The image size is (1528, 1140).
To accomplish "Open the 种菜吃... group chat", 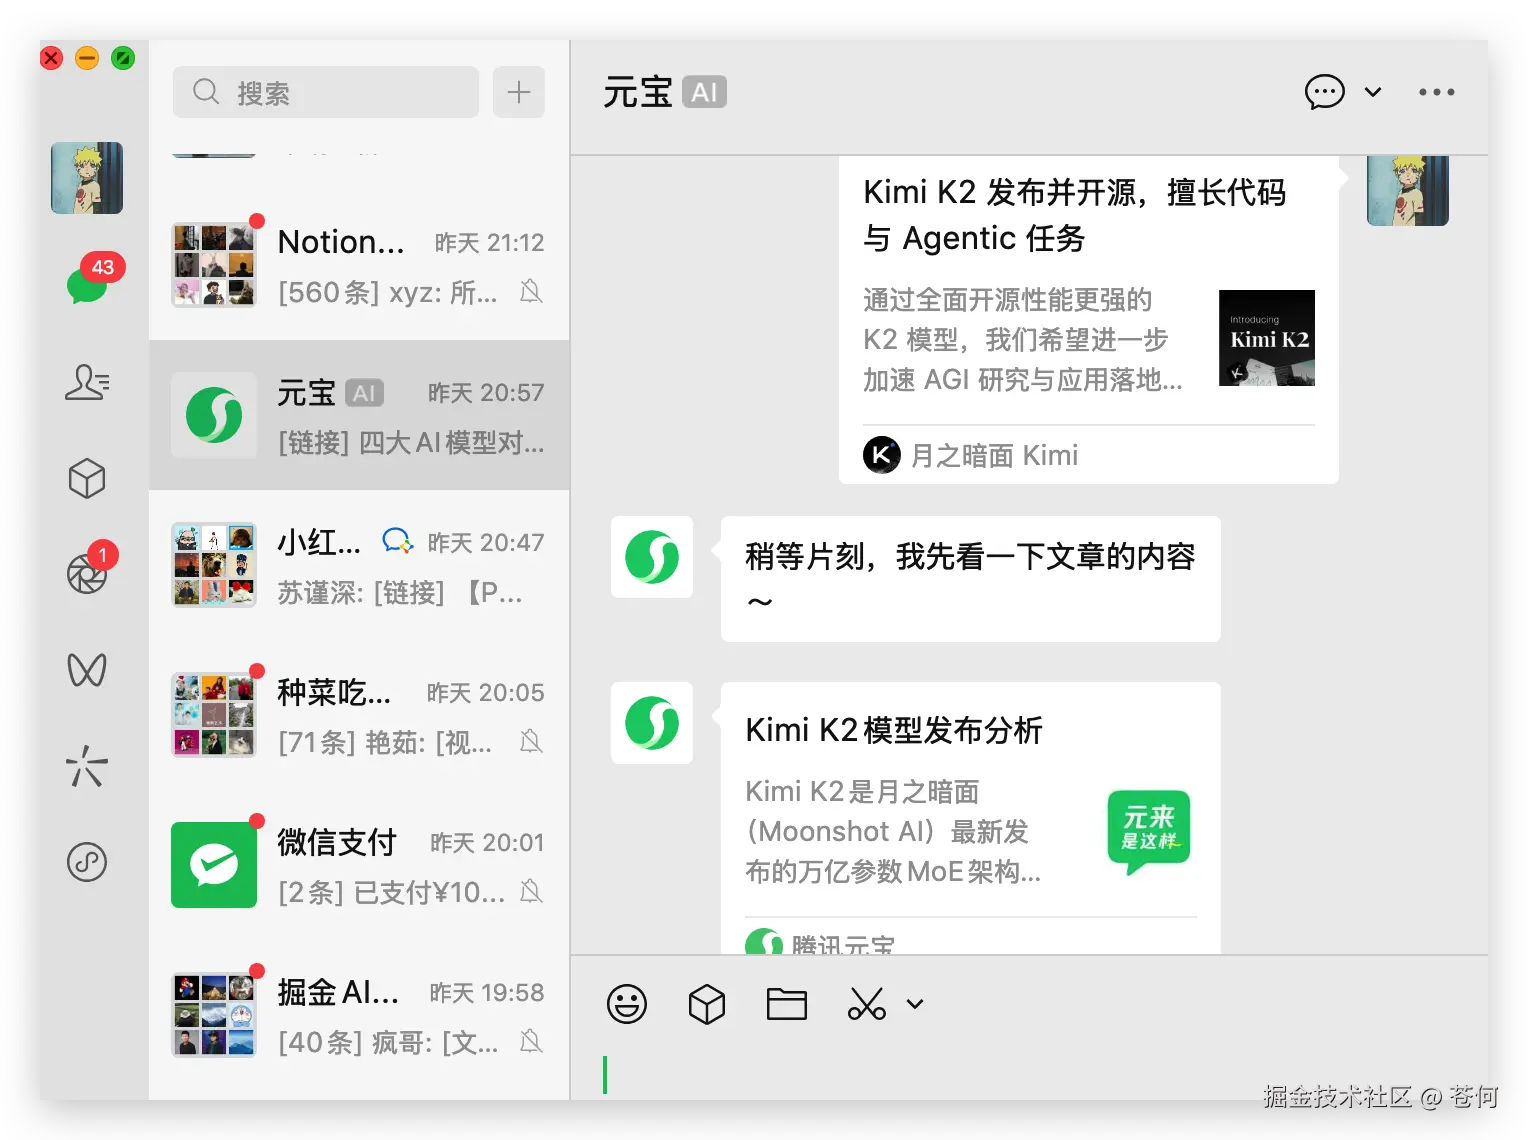I will pos(360,715).
